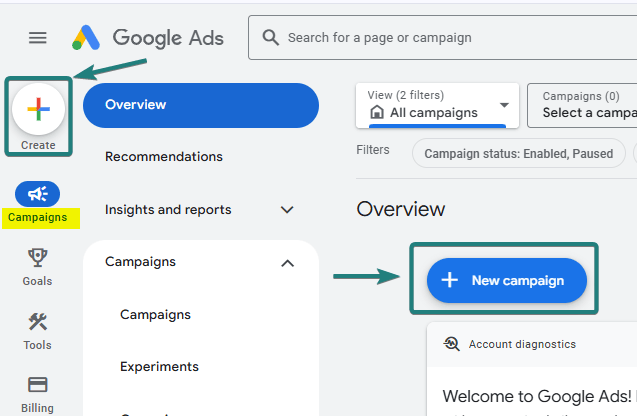
Task: Click the All campaigns home icon
Action: (377, 112)
